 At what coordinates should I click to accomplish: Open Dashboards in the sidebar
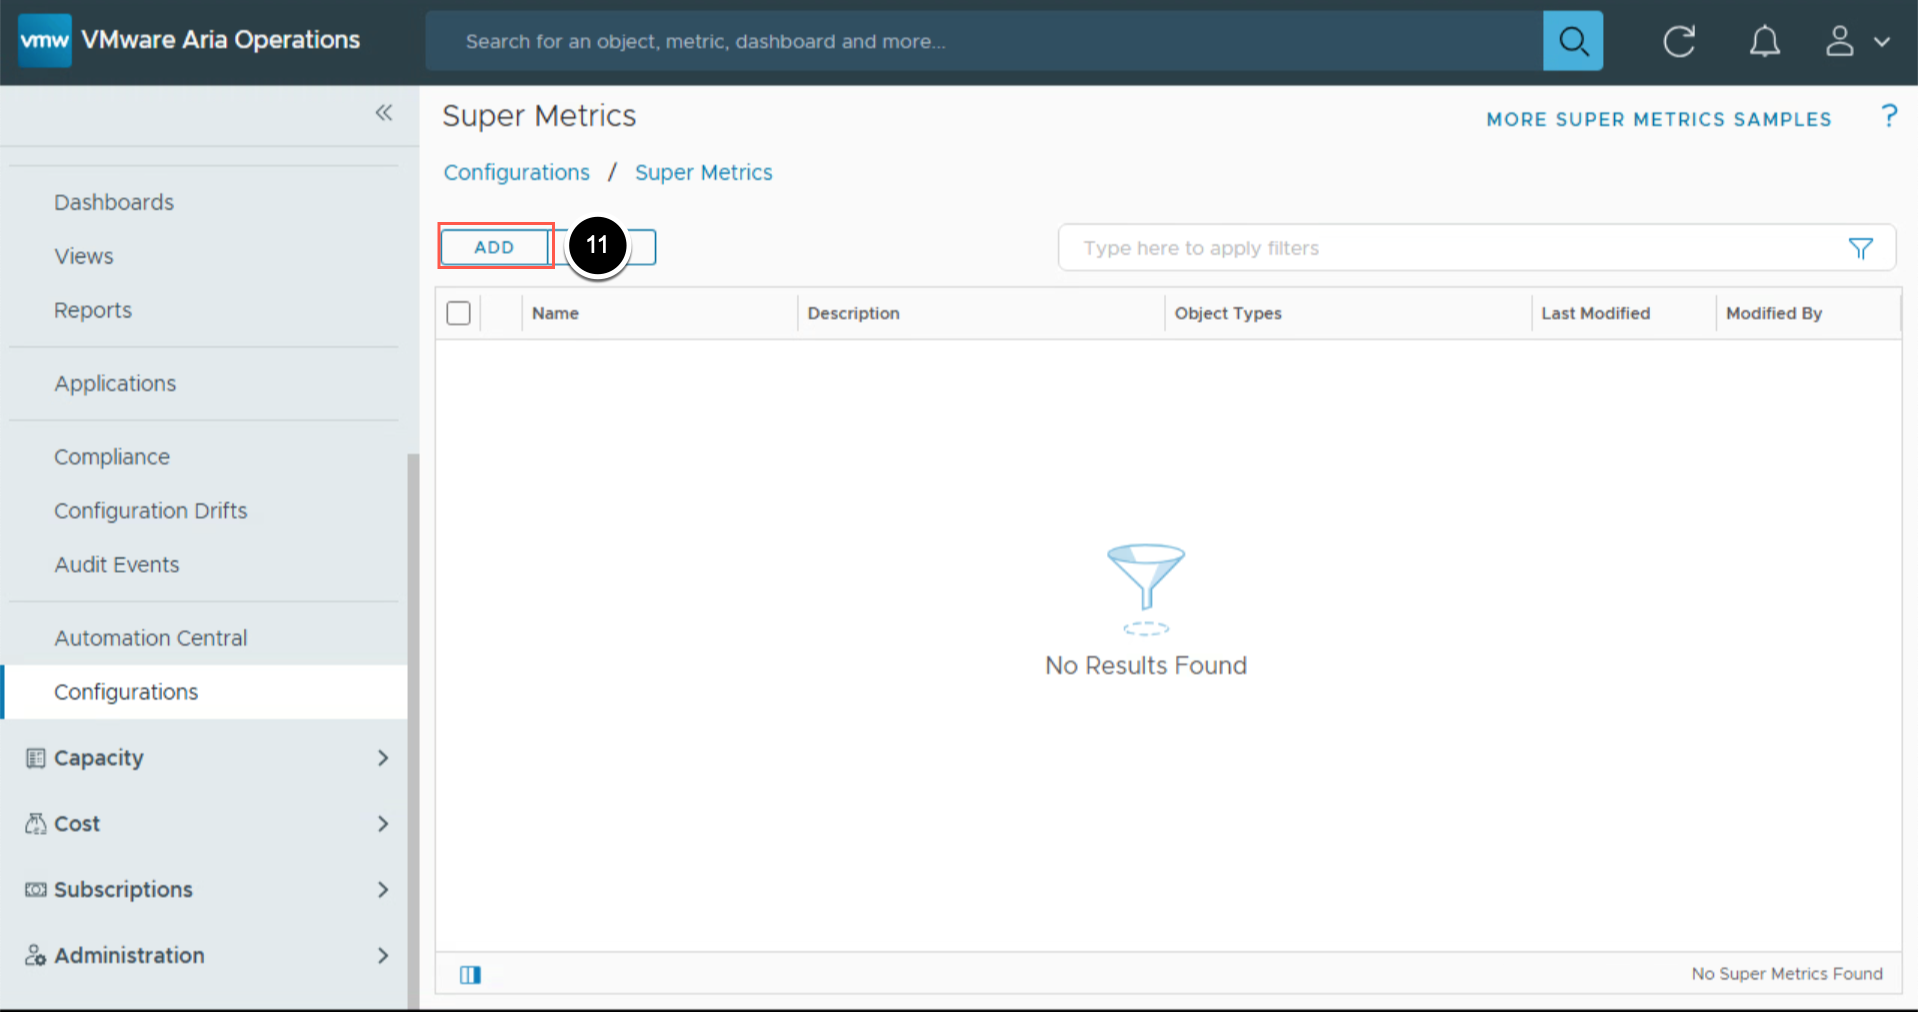click(x=114, y=202)
